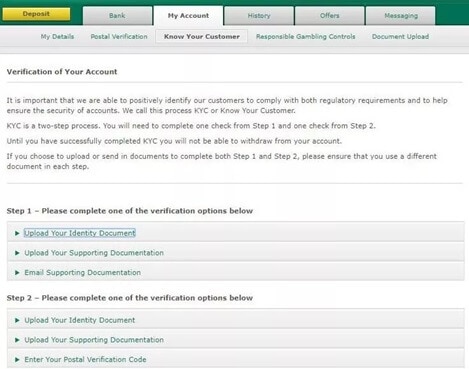Open the Offers tab
The image size is (469, 369).
[x=330, y=16]
